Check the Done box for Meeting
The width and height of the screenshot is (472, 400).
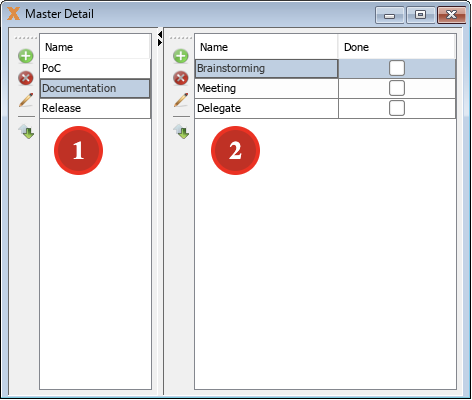pyautogui.click(x=397, y=88)
